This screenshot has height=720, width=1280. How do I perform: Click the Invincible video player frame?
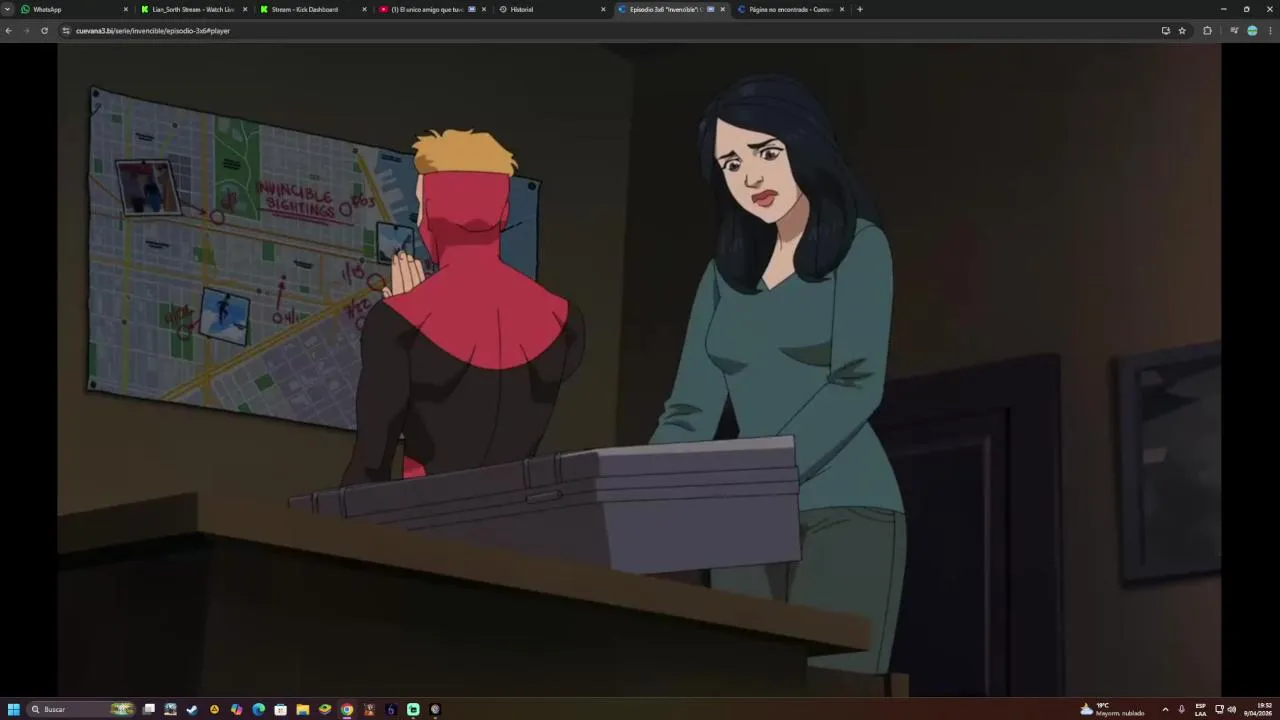639,370
